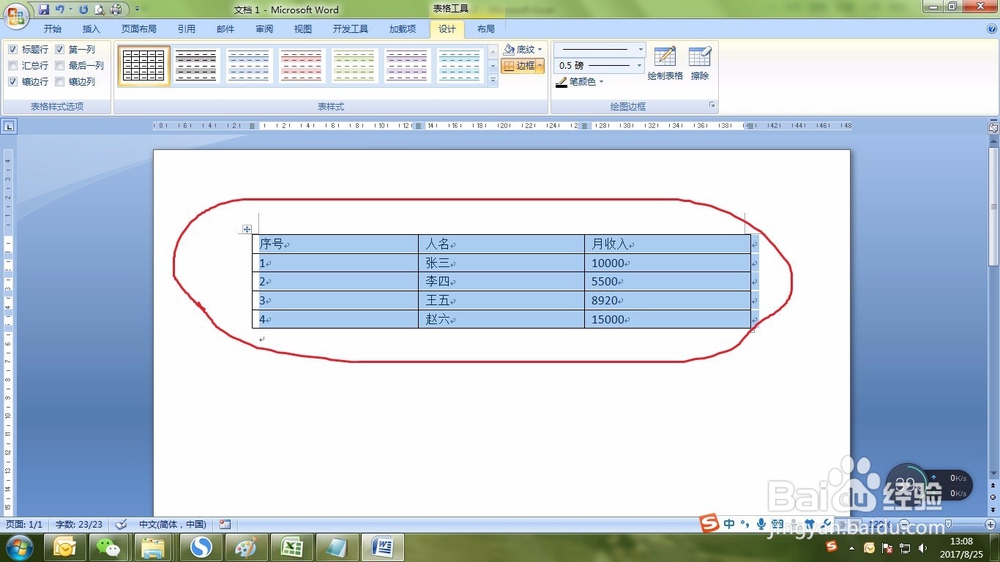Undo the last action

click(x=59, y=10)
